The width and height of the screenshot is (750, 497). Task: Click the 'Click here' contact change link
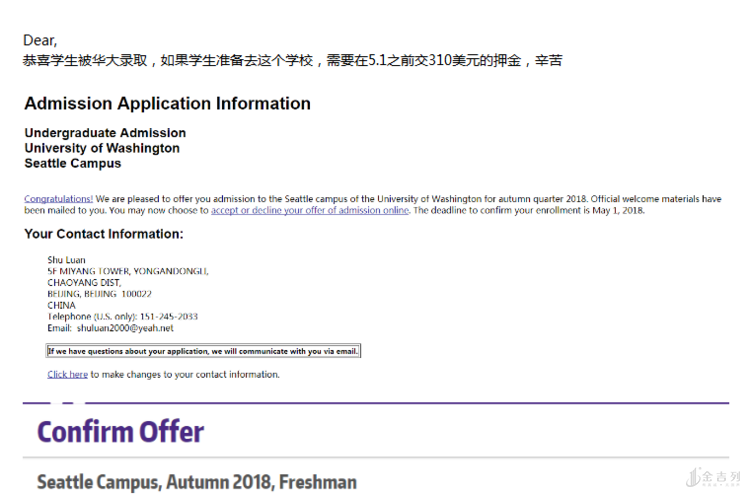(67, 375)
